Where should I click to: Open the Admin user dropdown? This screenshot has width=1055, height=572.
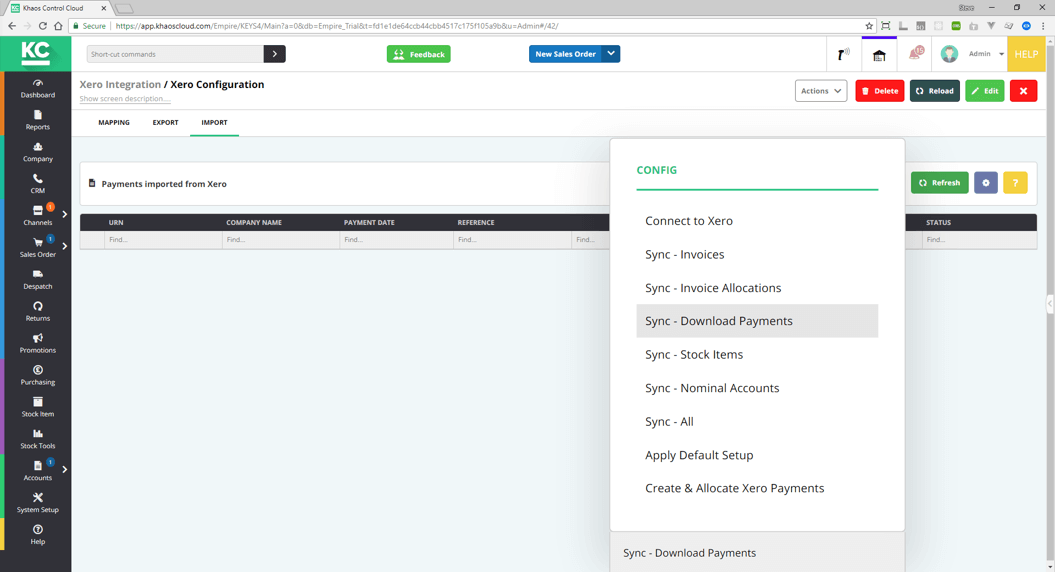pyautogui.click(x=1001, y=54)
